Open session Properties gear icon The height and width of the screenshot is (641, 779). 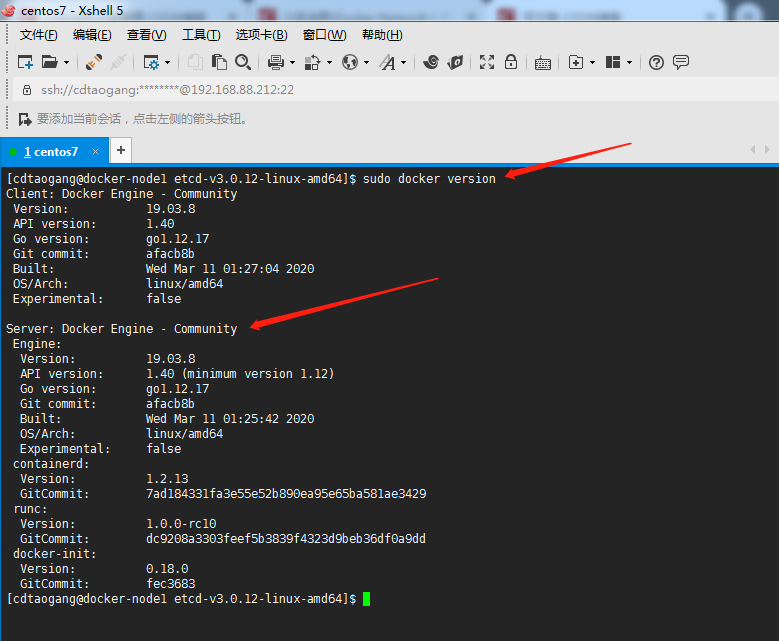point(151,62)
